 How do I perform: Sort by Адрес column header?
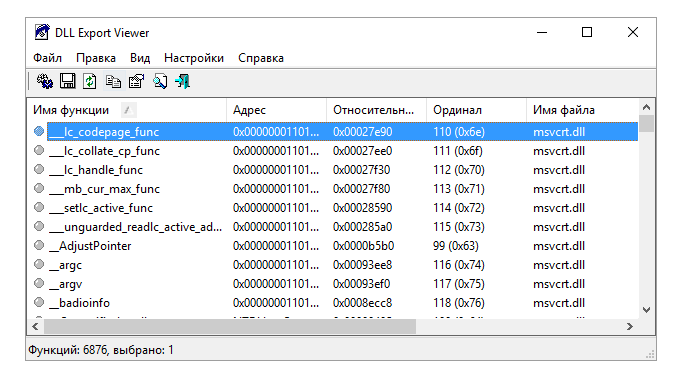pyautogui.click(x=276, y=110)
